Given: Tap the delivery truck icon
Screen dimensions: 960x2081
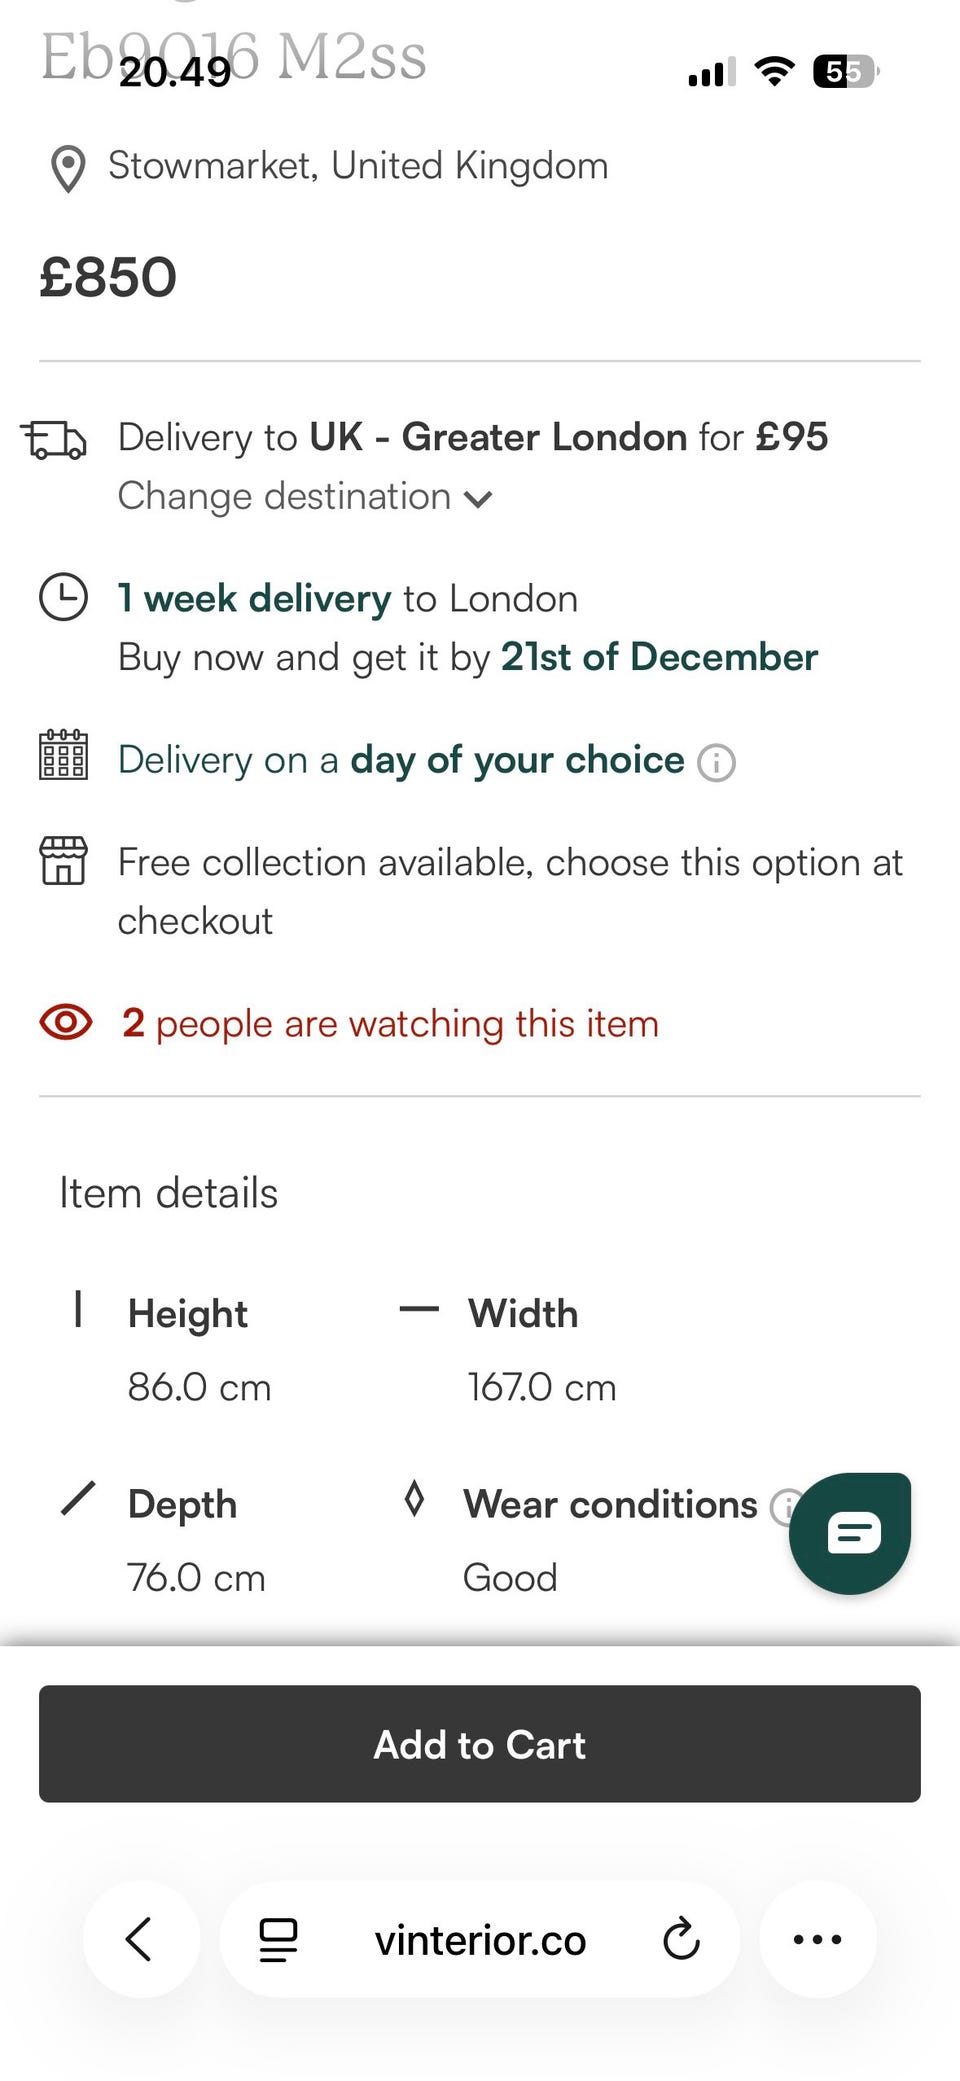Looking at the screenshot, I should (x=55, y=440).
